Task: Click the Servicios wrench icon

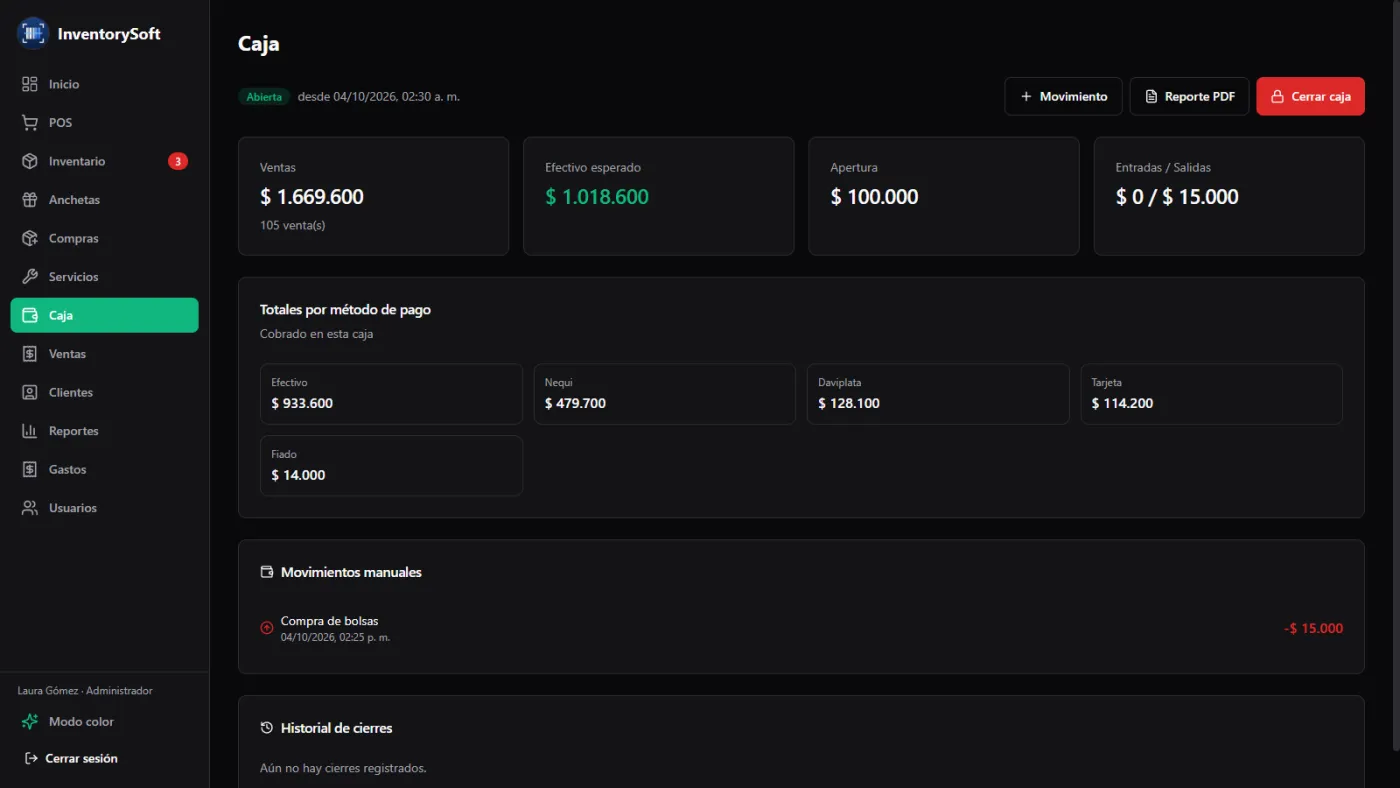Action: click(30, 277)
